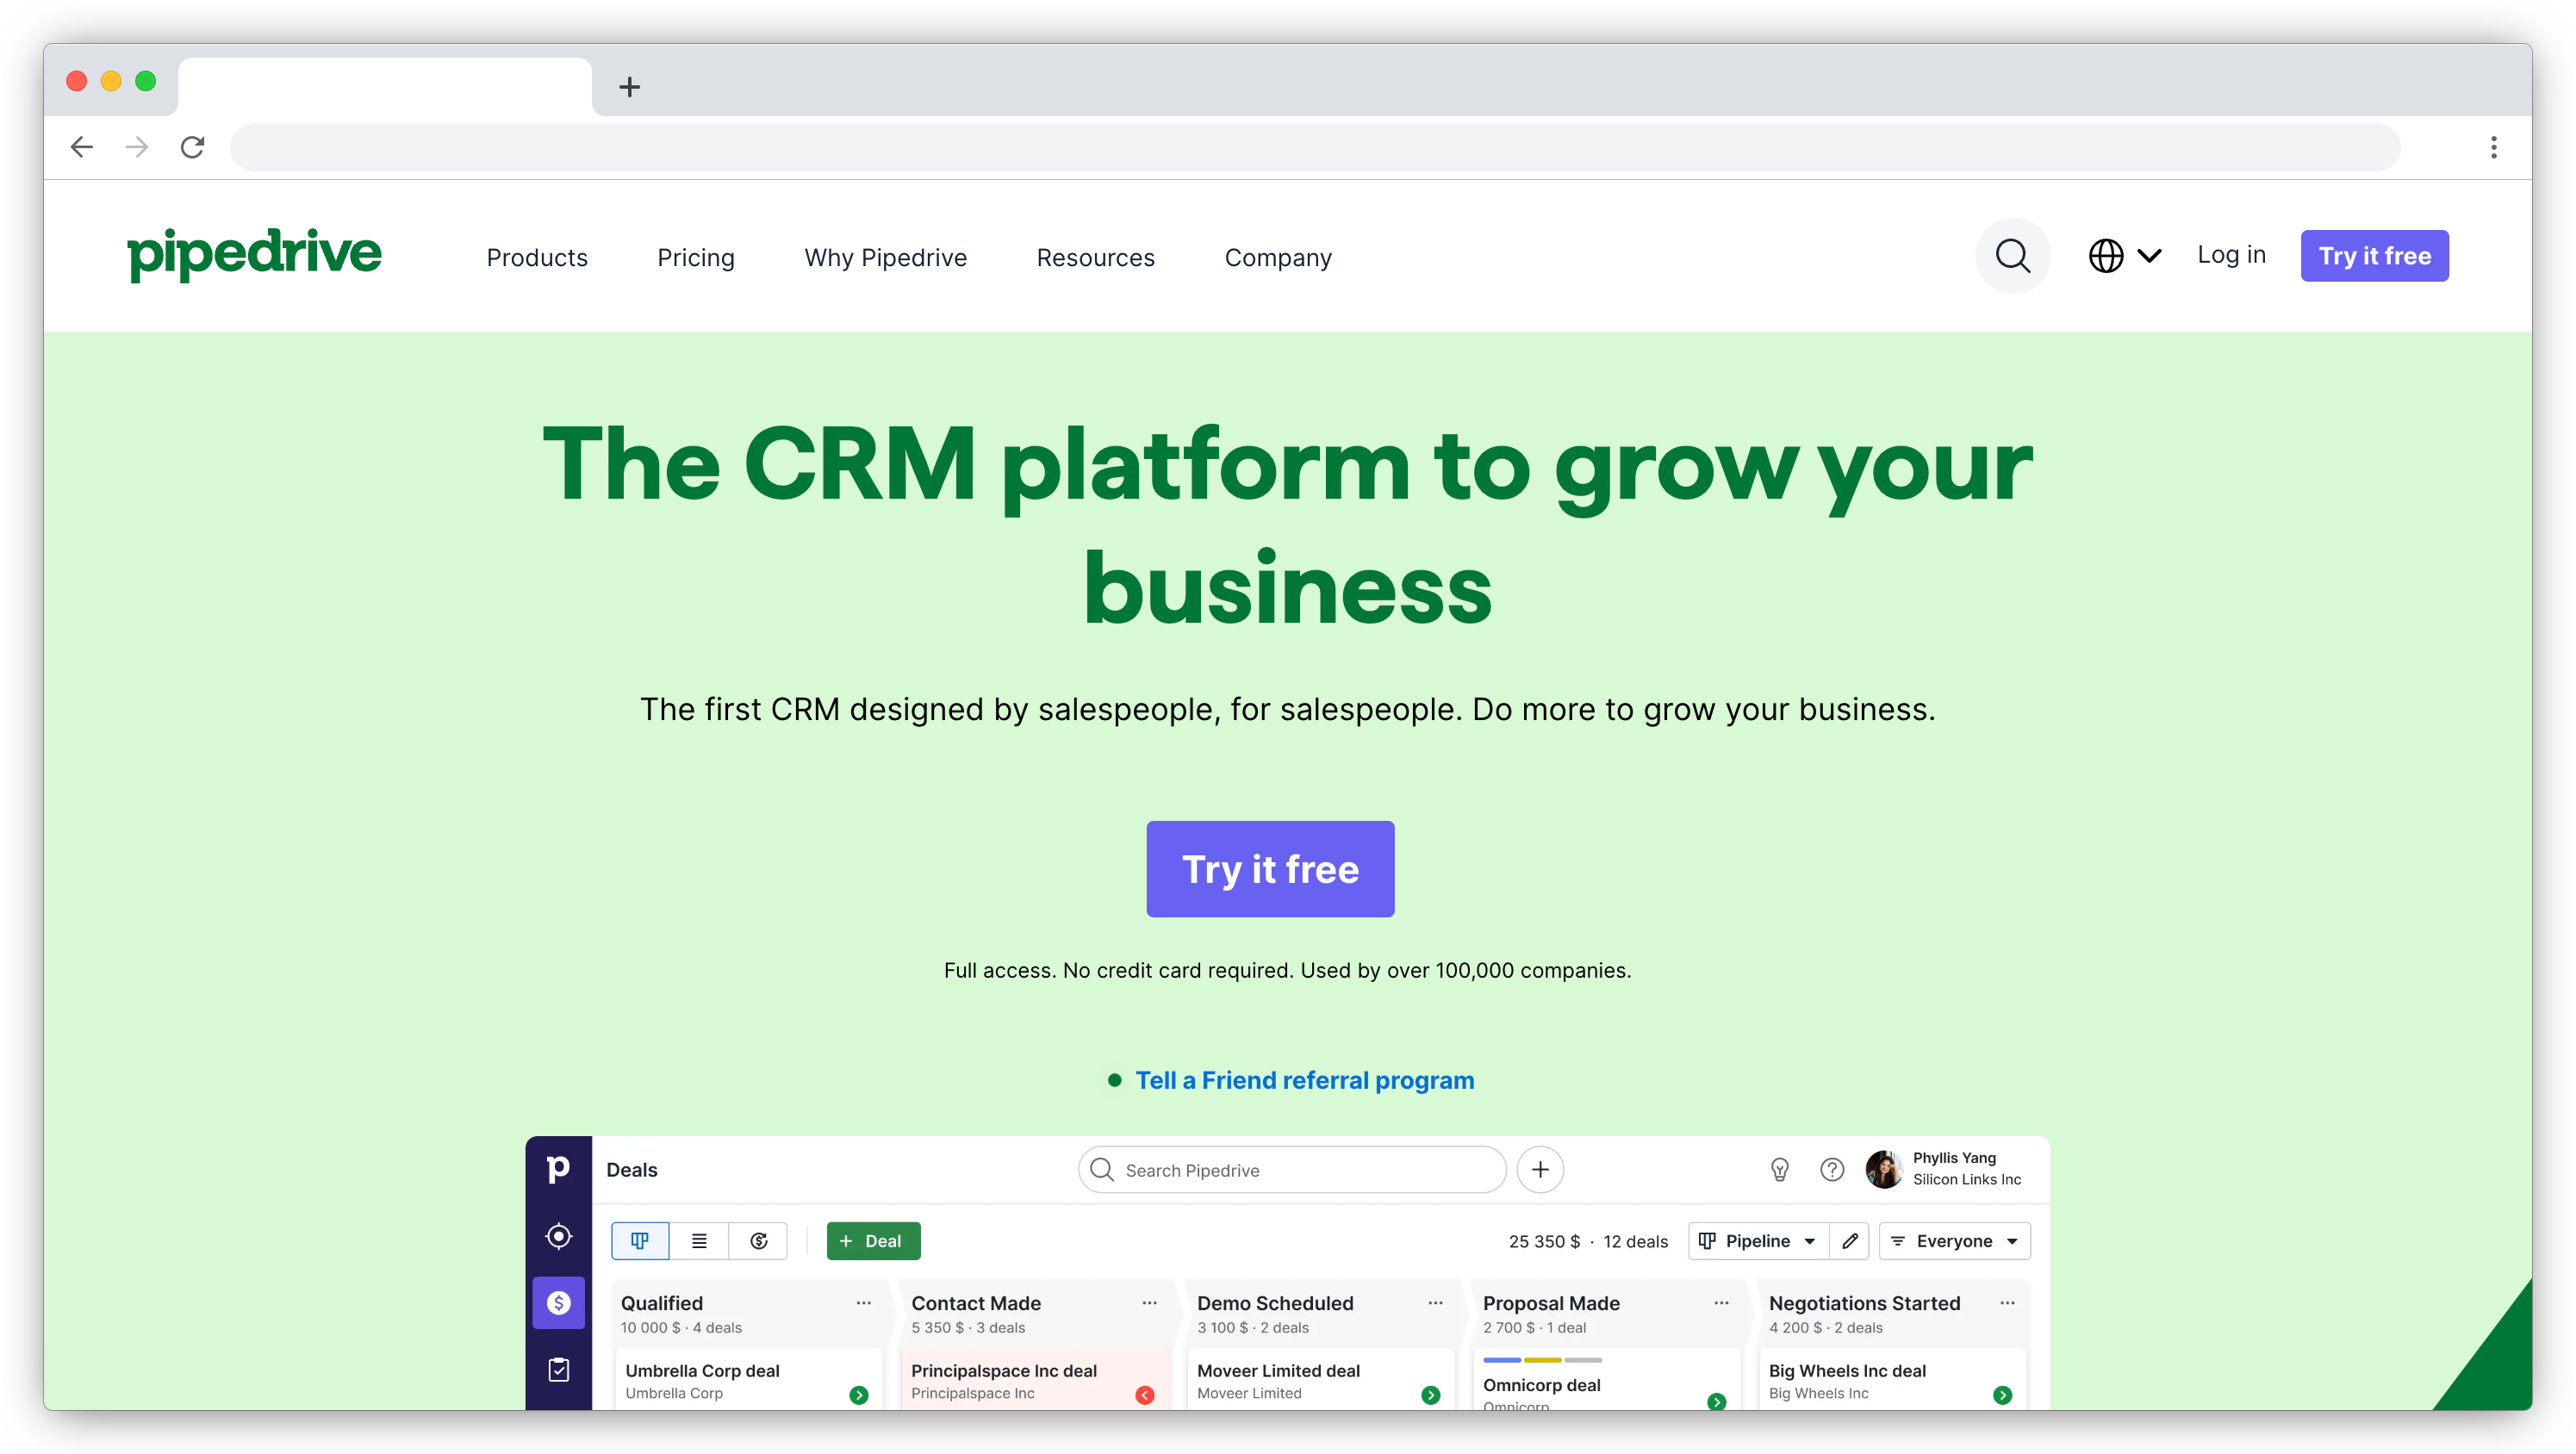Screen dimensions: 2576x1454
Task: Click the Omnicorp deal progress bar
Action: click(1544, 1360)
